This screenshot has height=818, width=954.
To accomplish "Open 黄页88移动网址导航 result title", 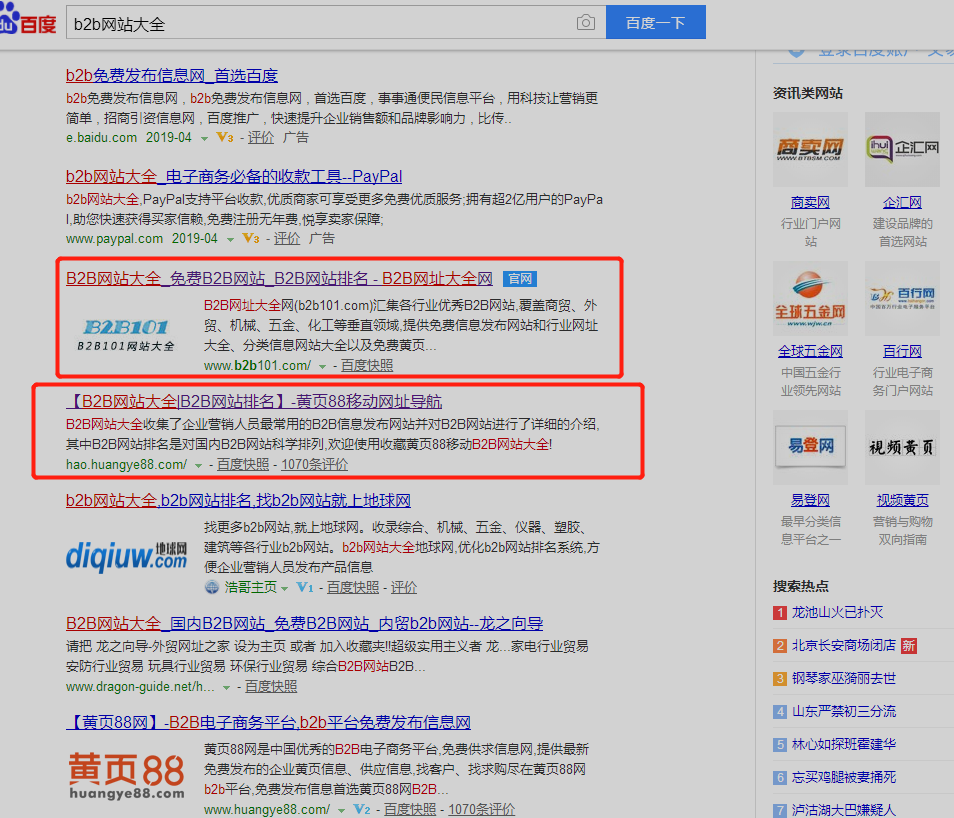I will pyautogui.click(x=254, y=402).
